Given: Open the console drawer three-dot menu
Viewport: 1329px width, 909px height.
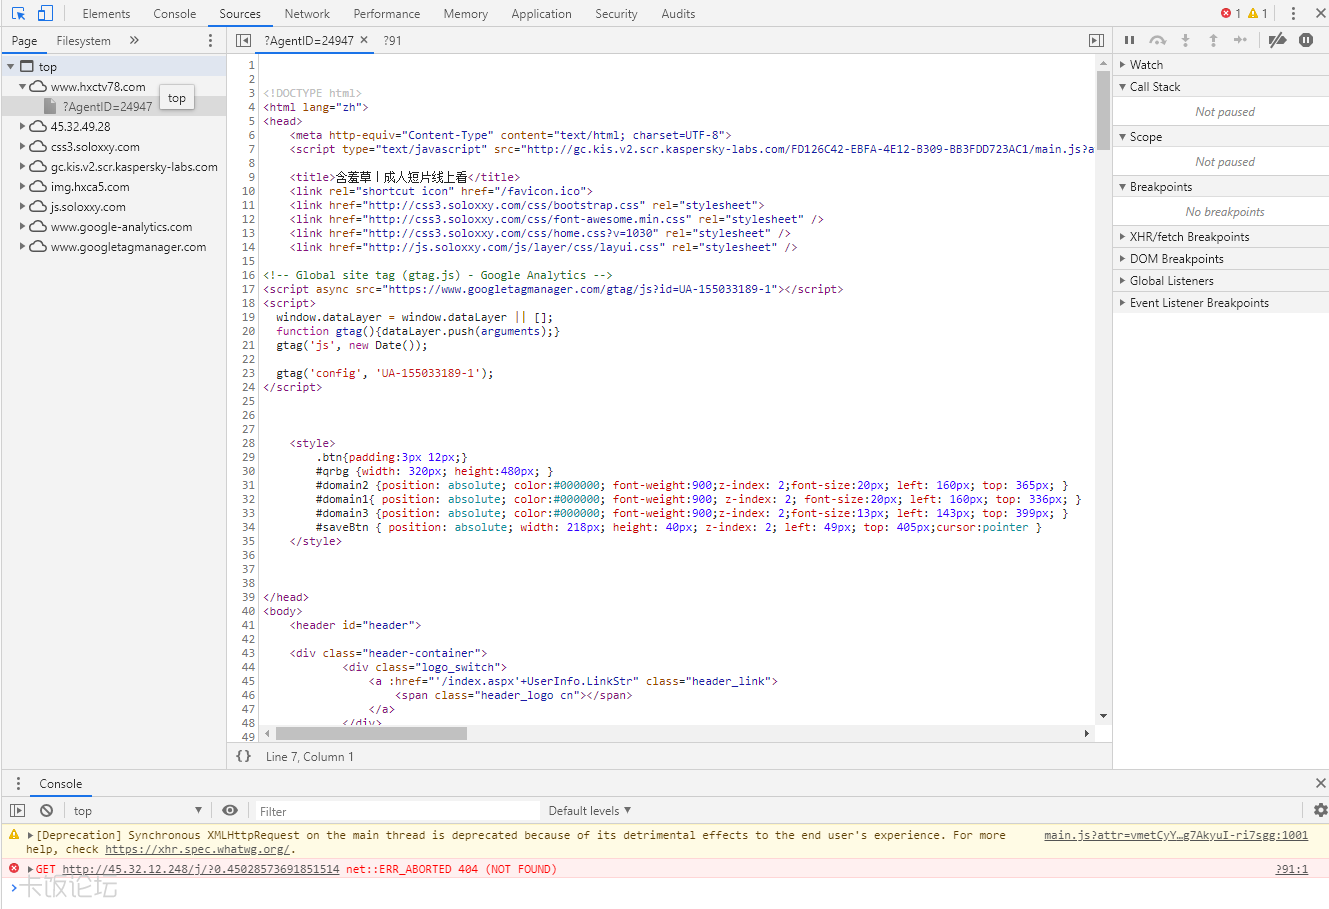Looking at the screenshot, I should [17, 783].
